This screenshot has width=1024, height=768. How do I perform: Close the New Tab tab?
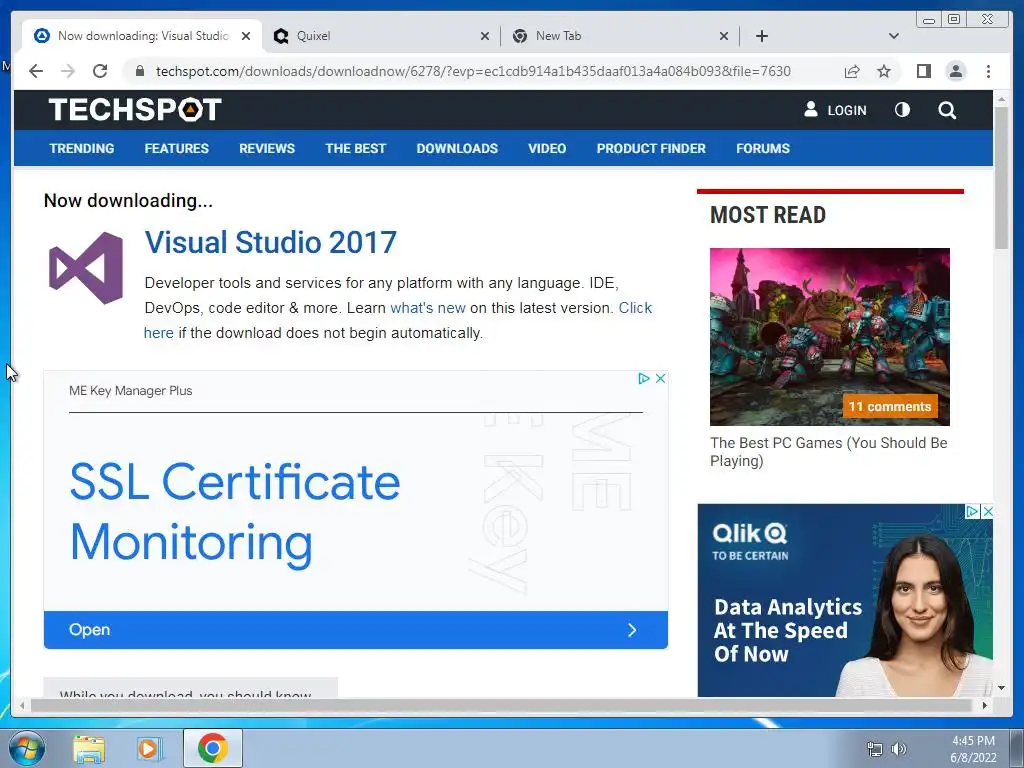point(724,36)
